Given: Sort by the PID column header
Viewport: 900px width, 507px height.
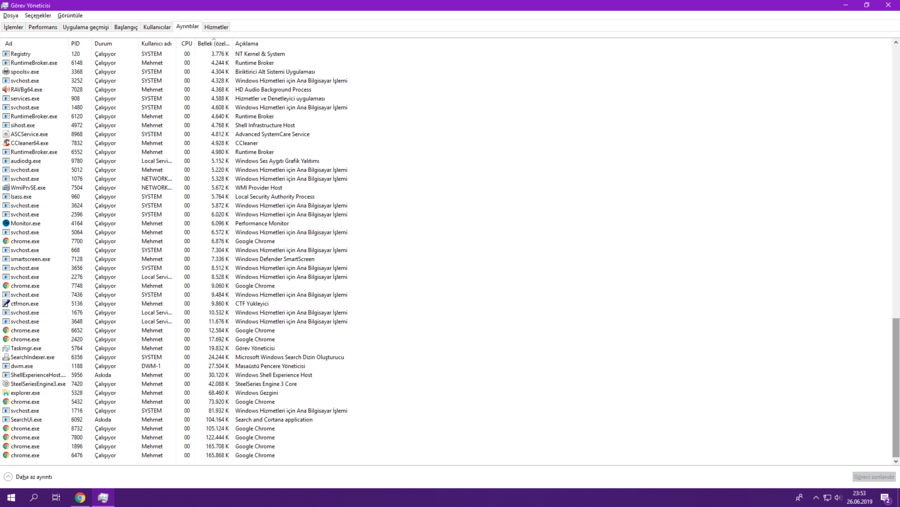Looking at the screenshot, I should [80, 44].
